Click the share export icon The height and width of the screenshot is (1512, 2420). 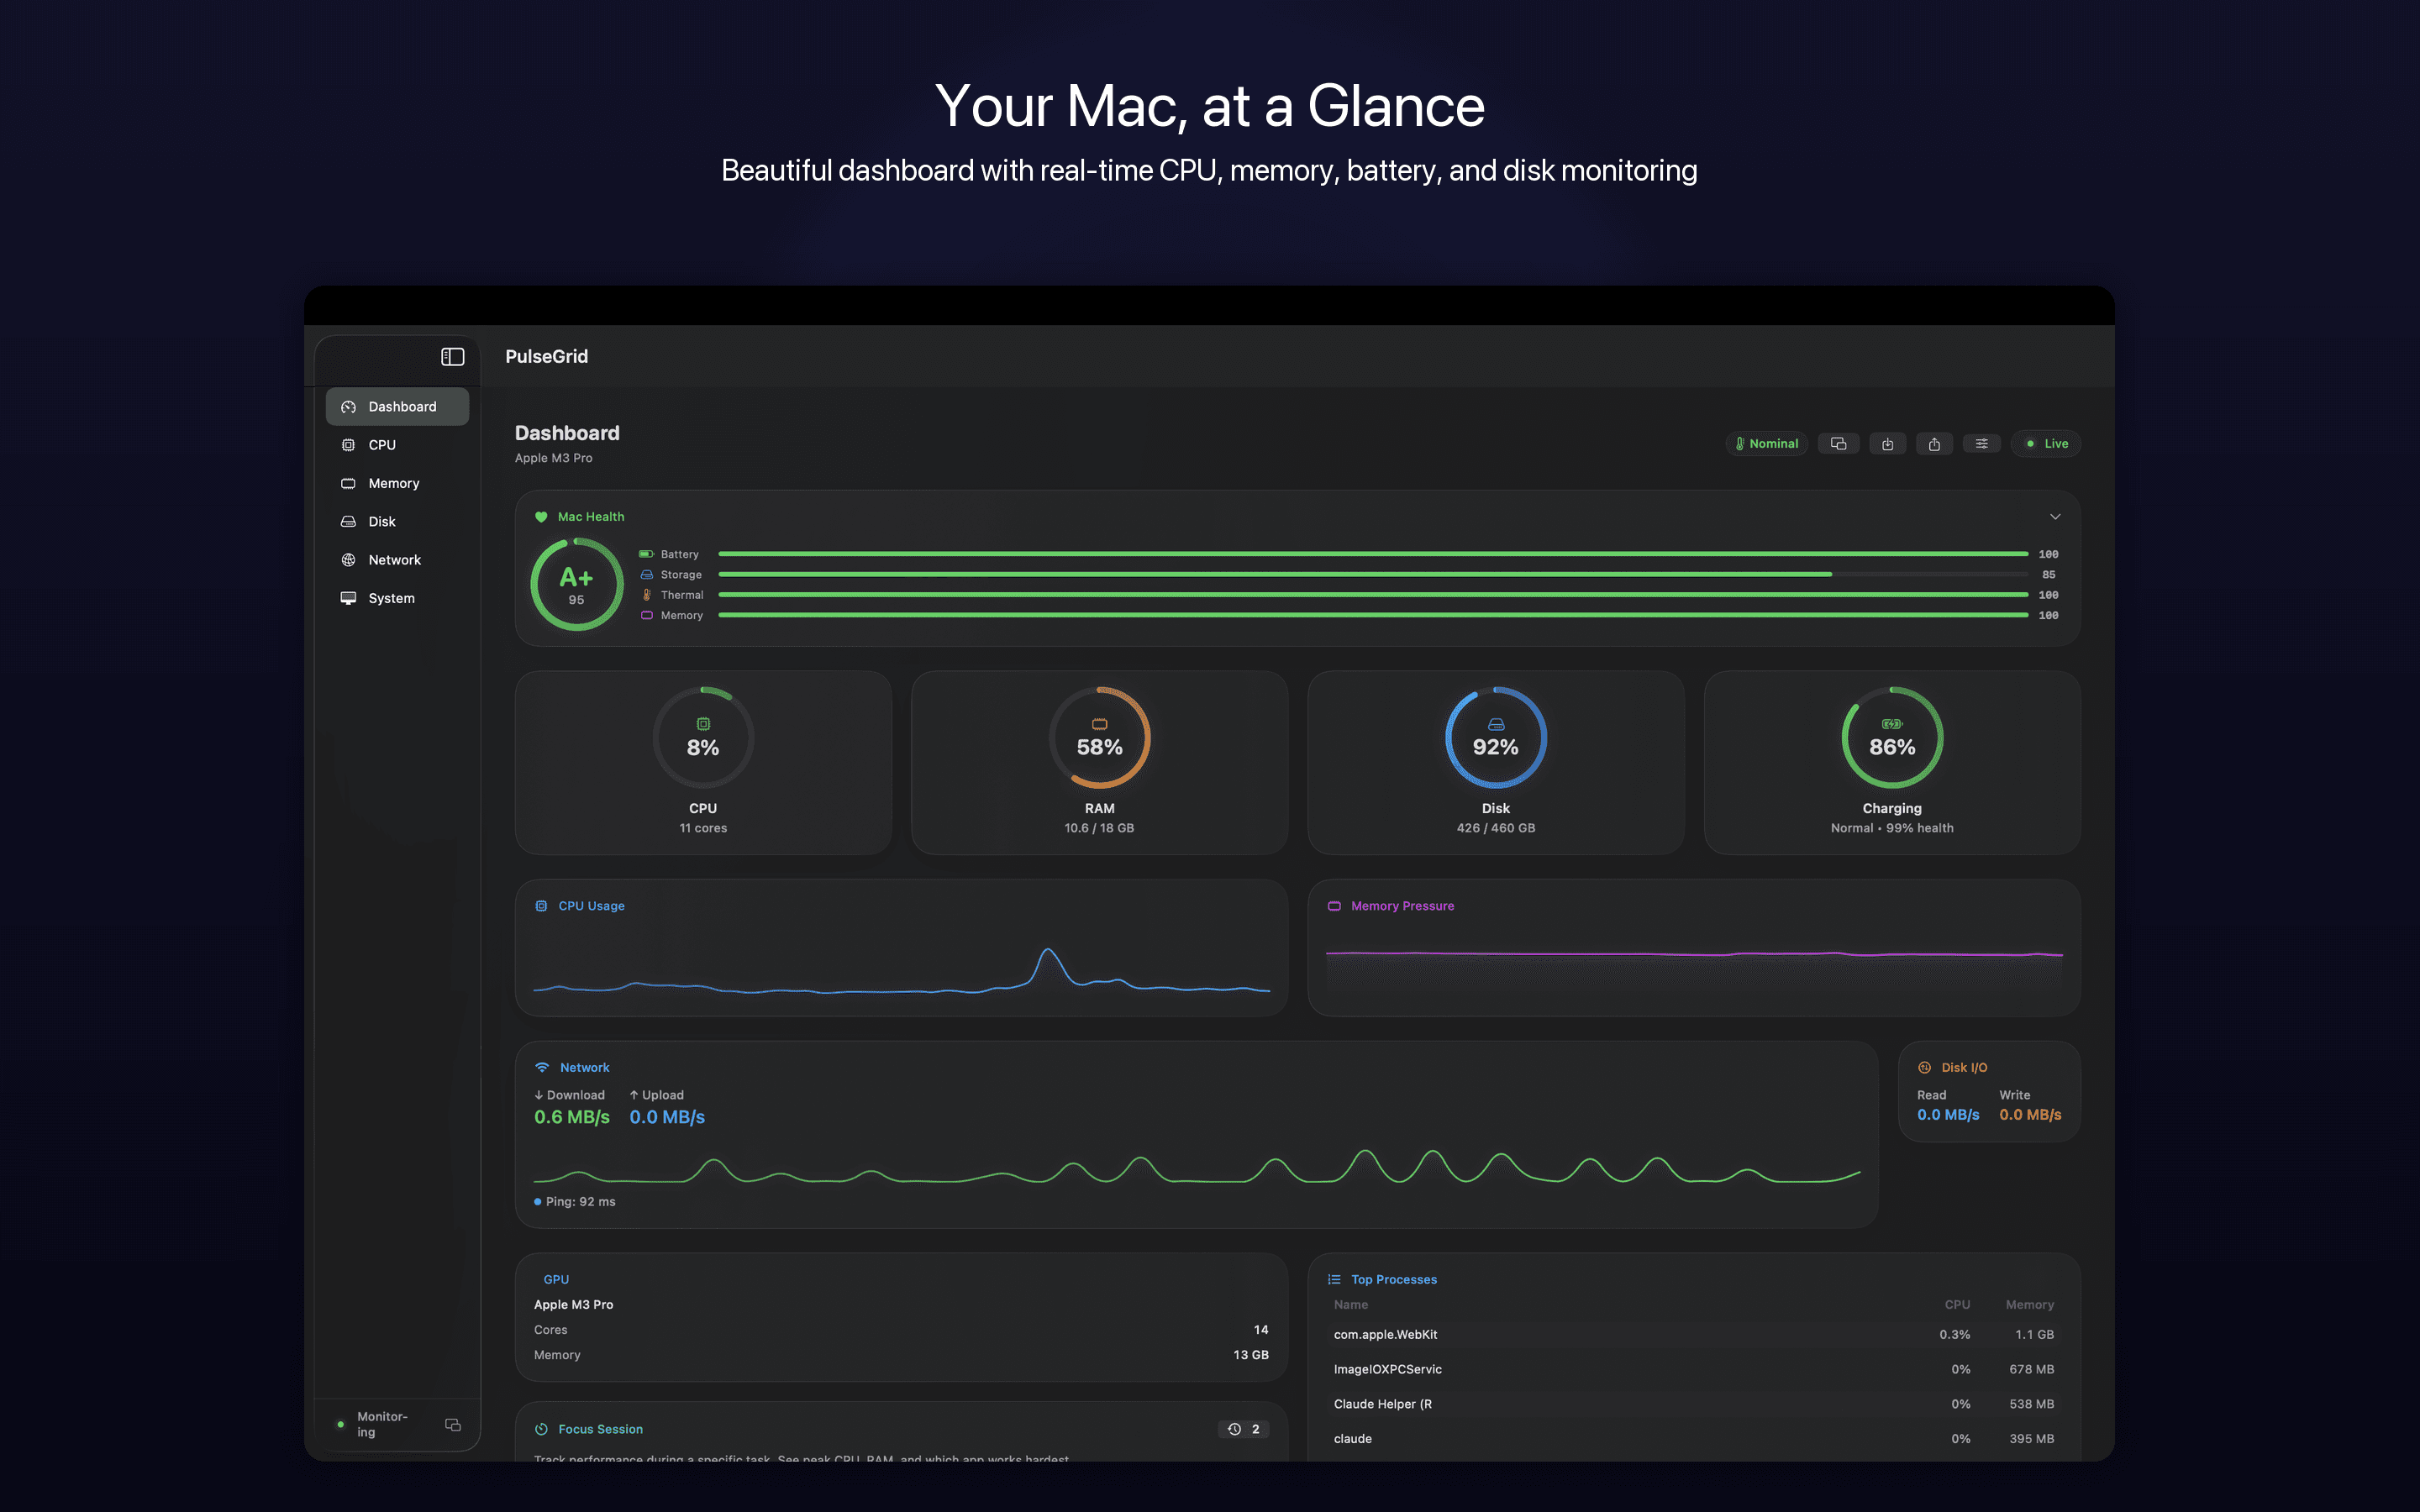tap(1934, 444)
